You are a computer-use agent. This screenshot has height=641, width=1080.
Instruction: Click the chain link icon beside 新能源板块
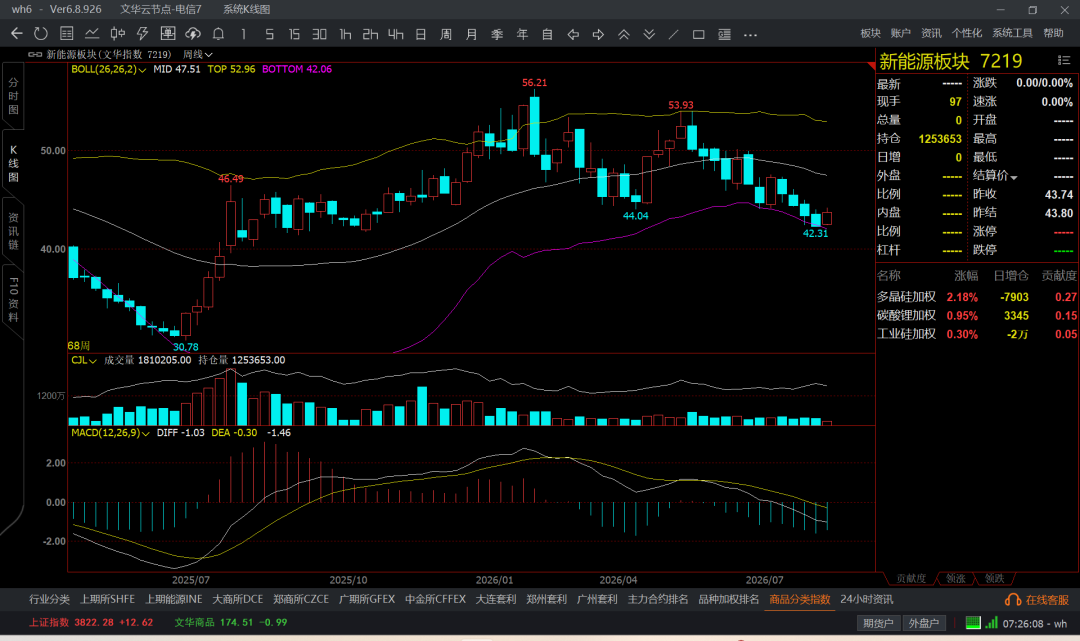[x=34, y=54]
